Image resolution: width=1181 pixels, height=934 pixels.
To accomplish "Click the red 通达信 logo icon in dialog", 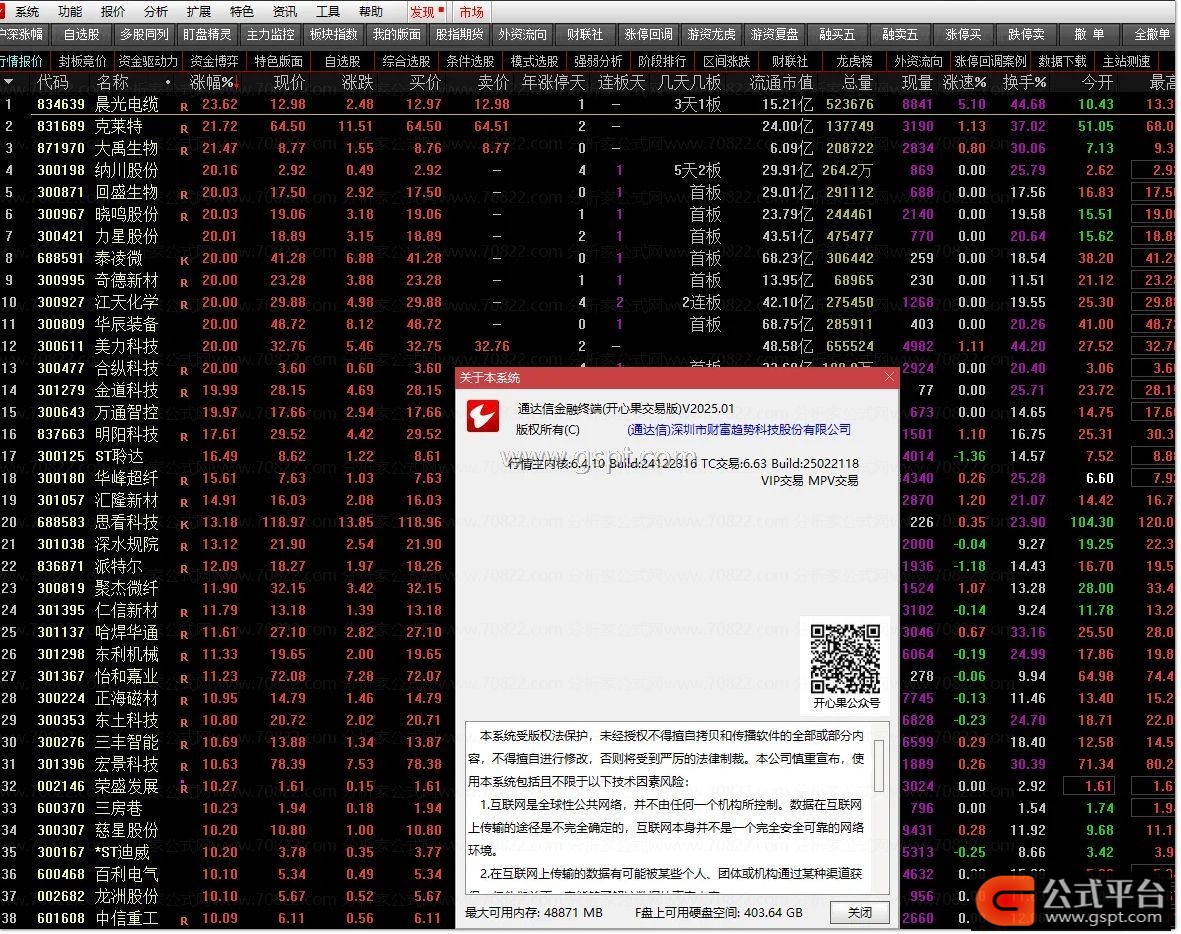I will (x=483, y=416).
